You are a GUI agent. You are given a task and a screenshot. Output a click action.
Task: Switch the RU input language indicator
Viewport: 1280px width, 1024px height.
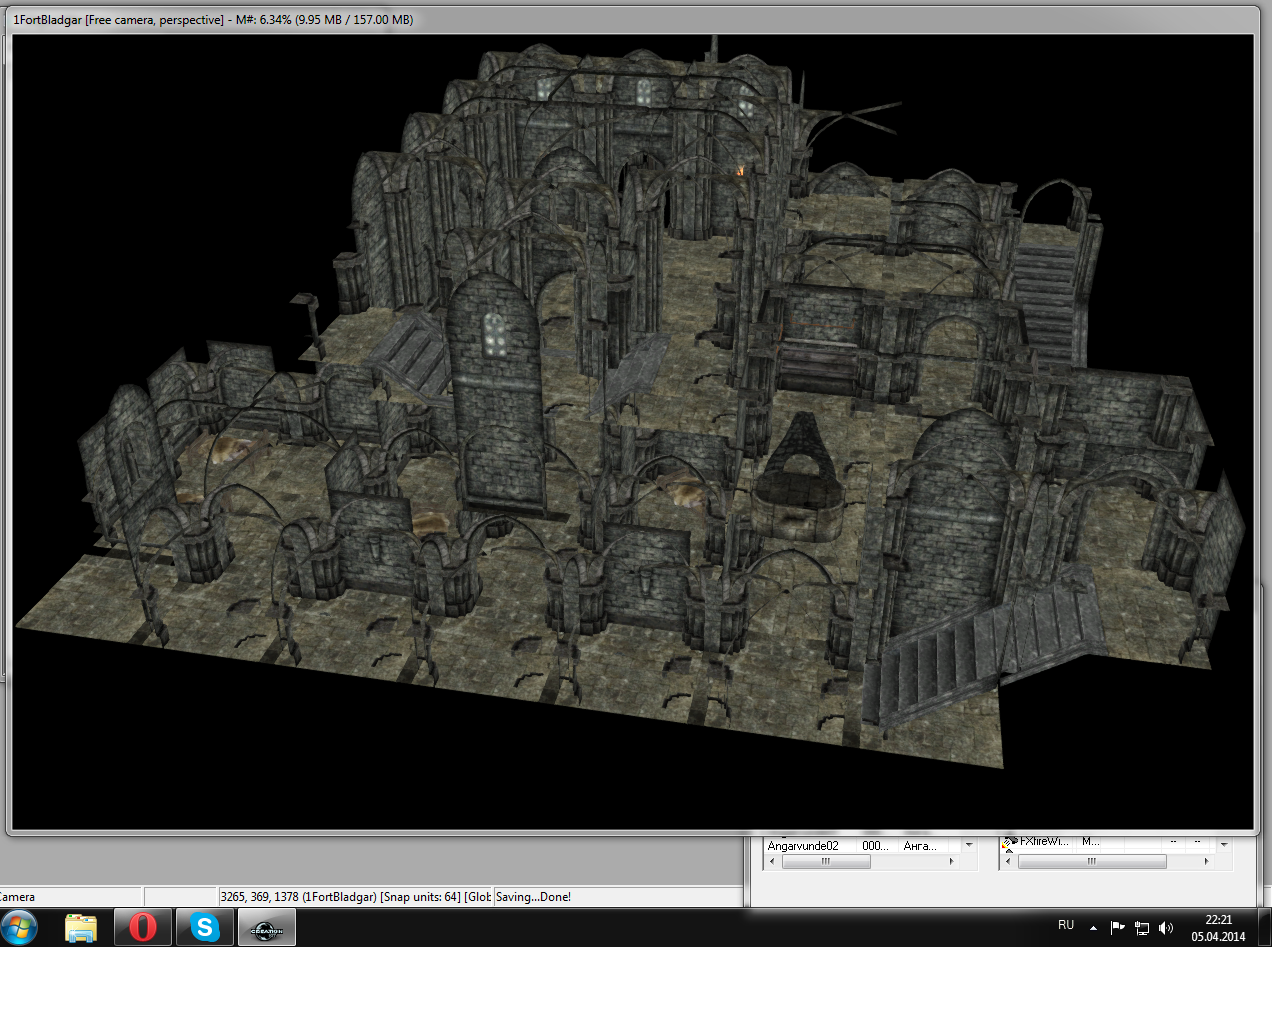click(x=1066, y=926)
